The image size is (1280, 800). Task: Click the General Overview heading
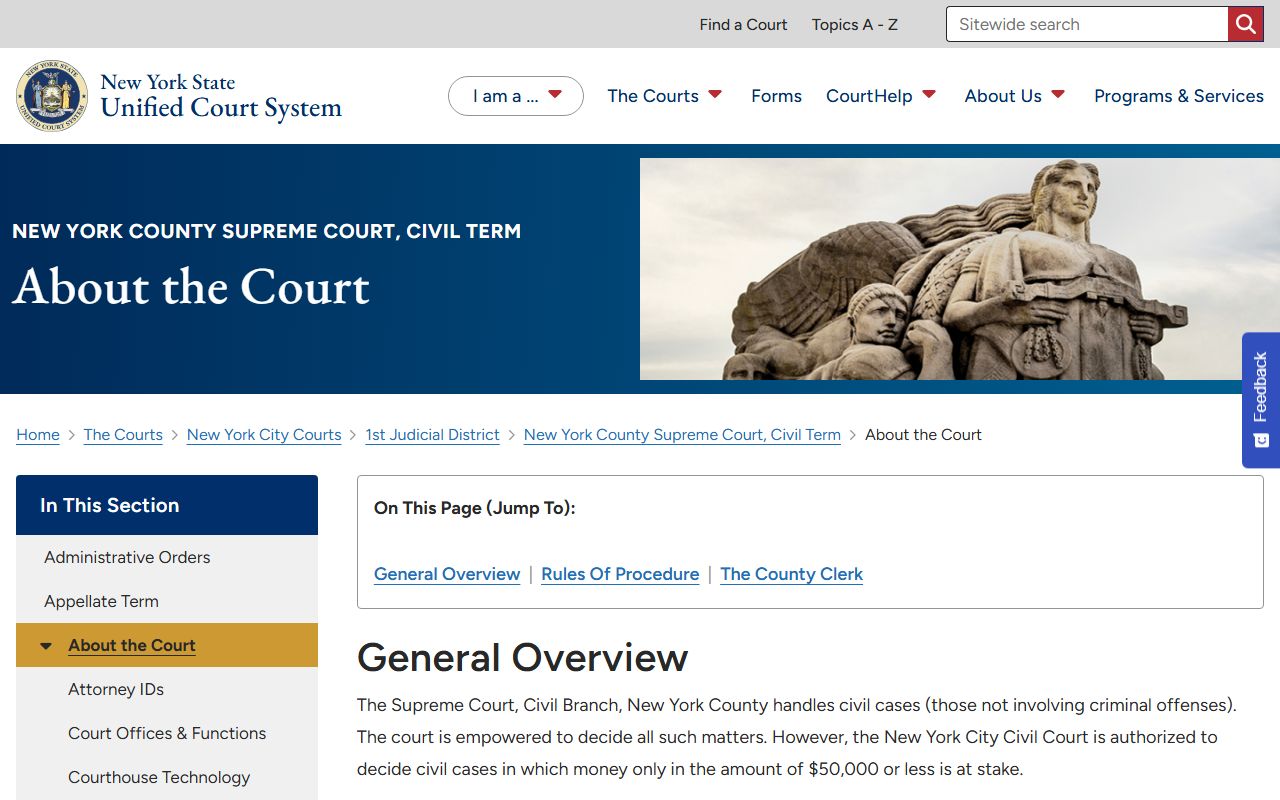pyautogui.click(x=523, y=657)
